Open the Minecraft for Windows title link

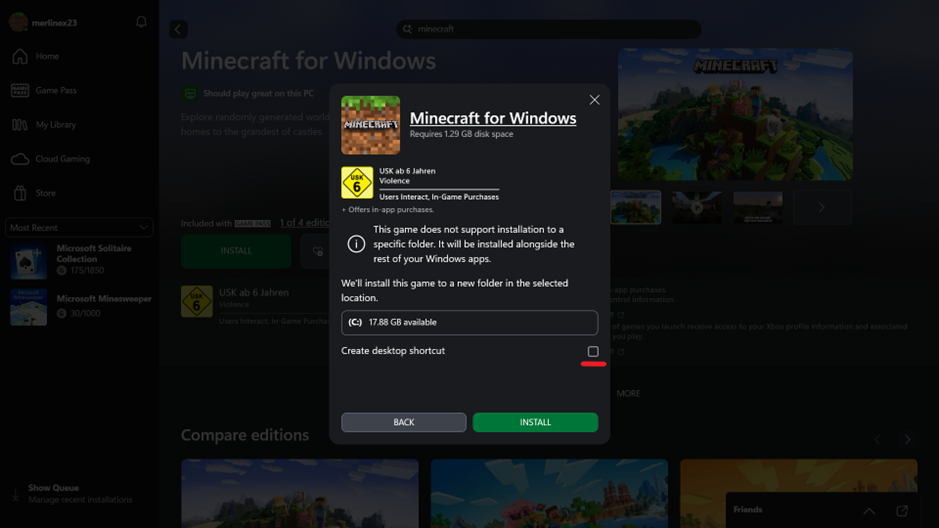(x=493, y=118)
